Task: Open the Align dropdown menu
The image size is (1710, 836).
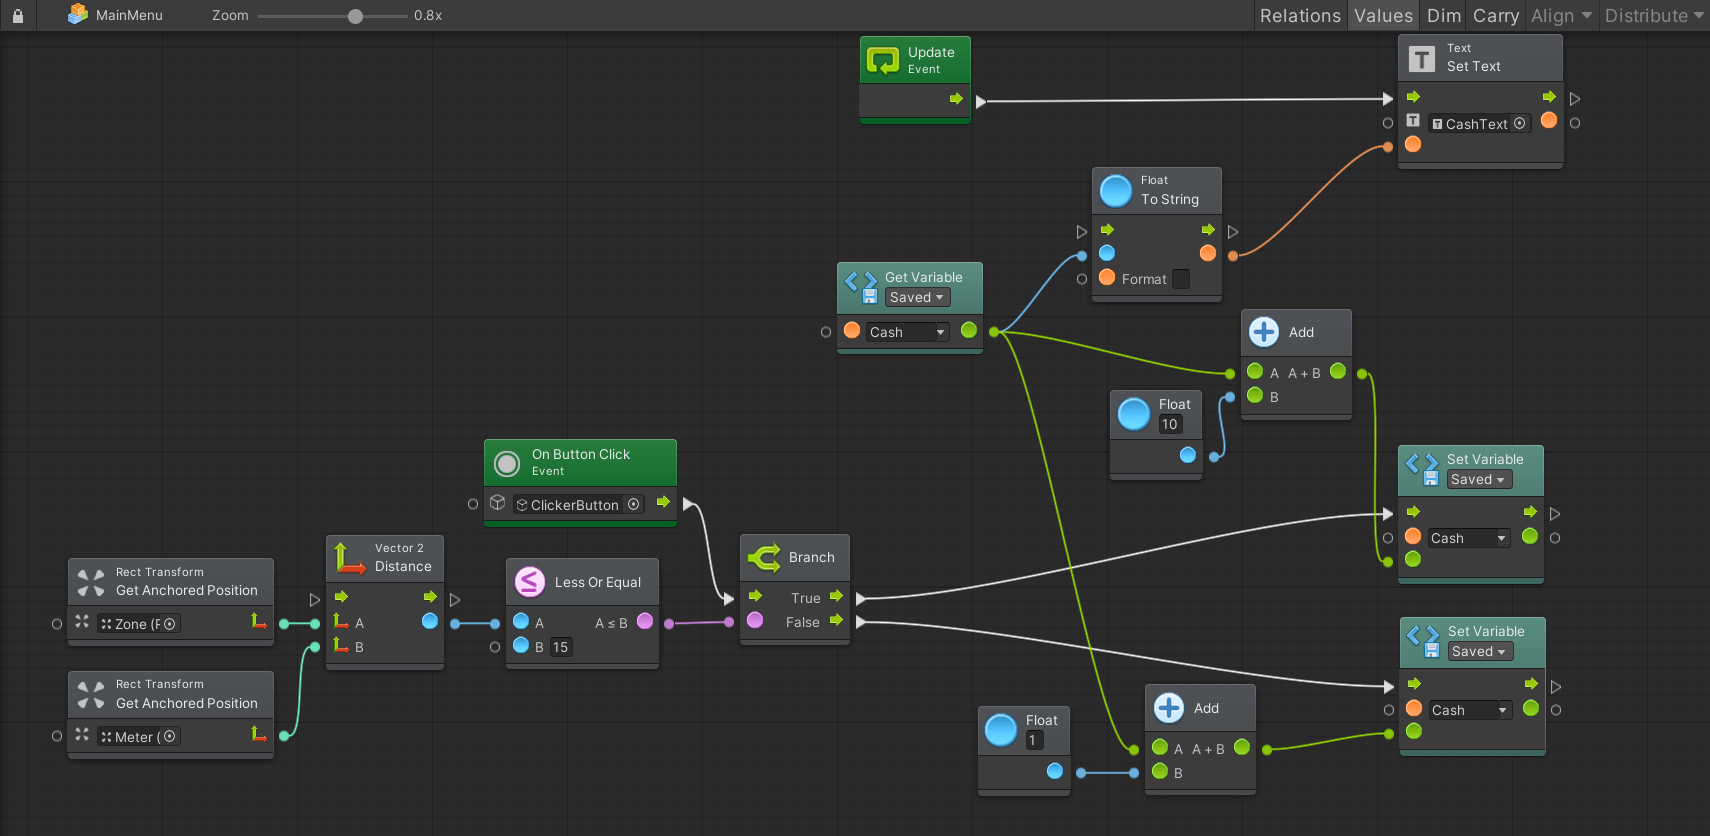Action: pos(1561,15)
